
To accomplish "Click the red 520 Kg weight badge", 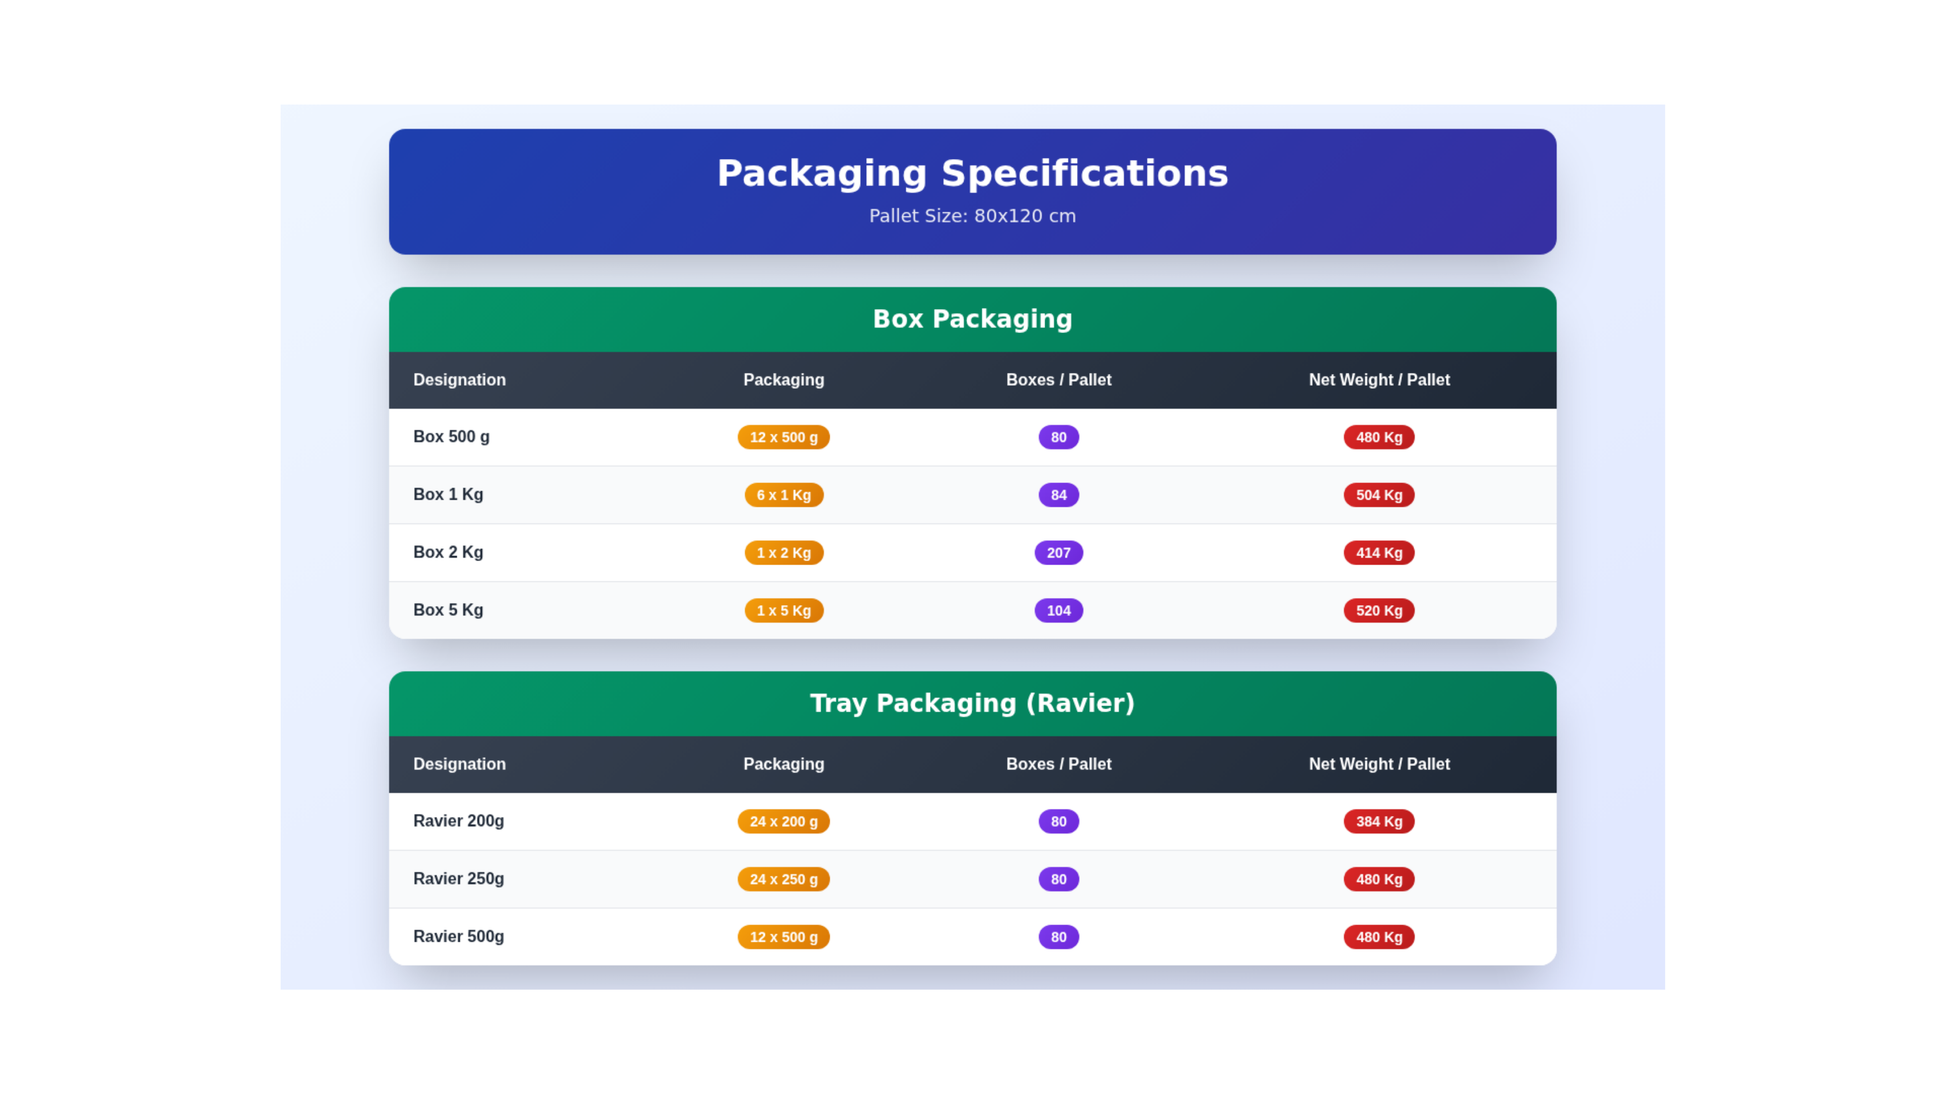I will [x=1378, y=610].
